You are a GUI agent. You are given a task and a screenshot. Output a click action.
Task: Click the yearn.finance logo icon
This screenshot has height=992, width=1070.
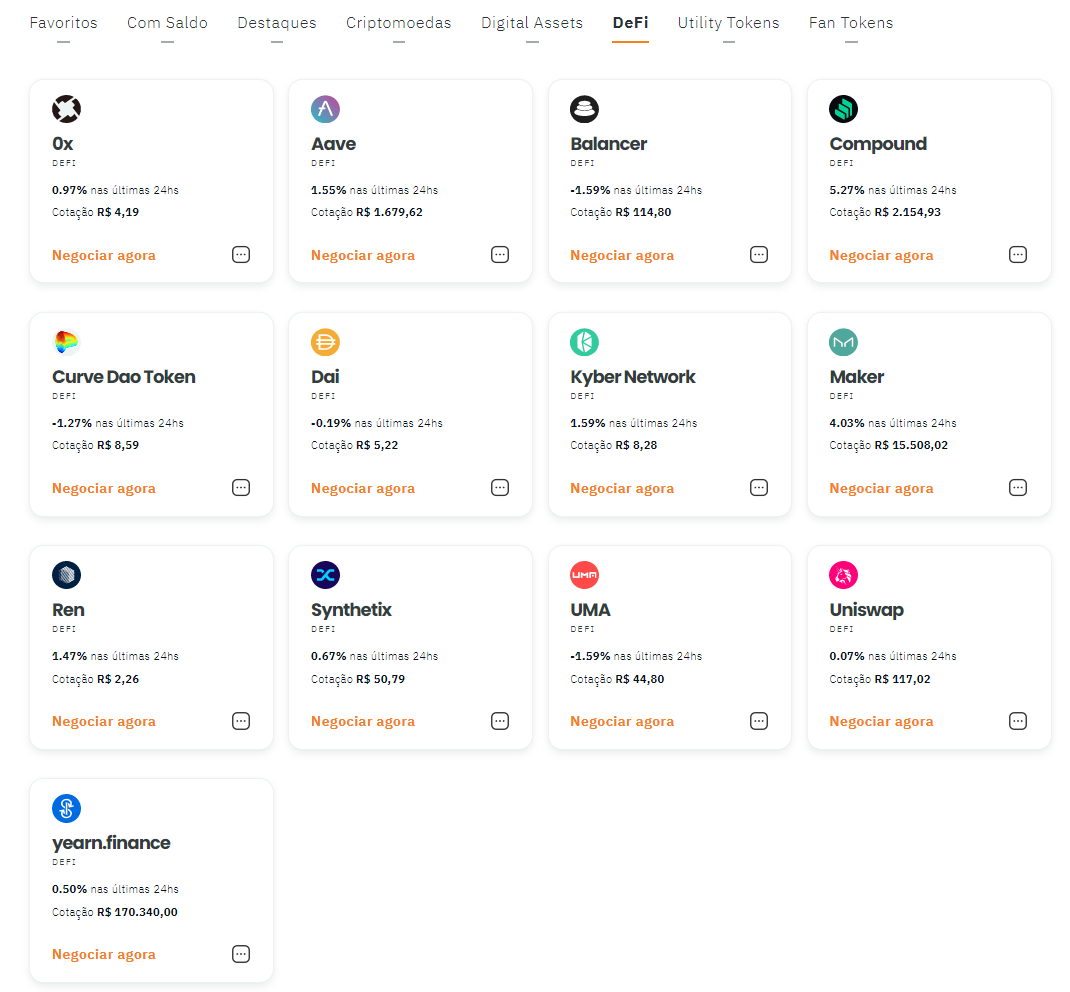(66, 808)
